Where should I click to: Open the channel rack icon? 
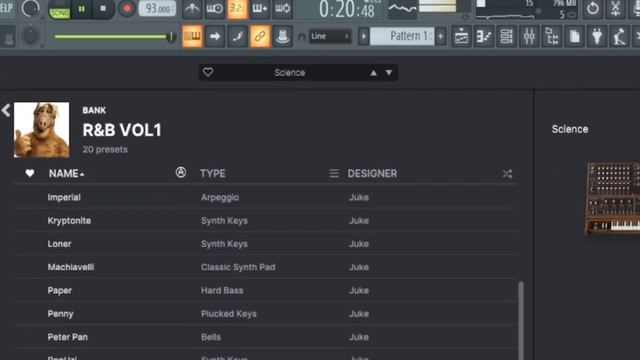(x=507, y=36)
